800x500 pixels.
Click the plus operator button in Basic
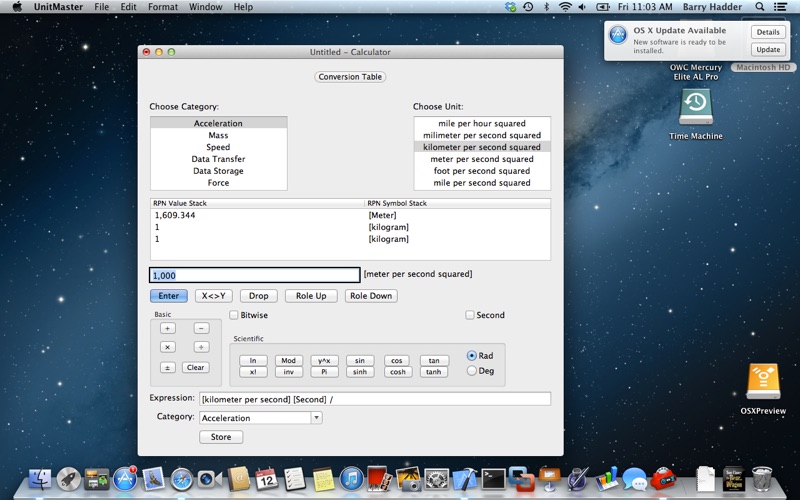[x=167, y=329]
